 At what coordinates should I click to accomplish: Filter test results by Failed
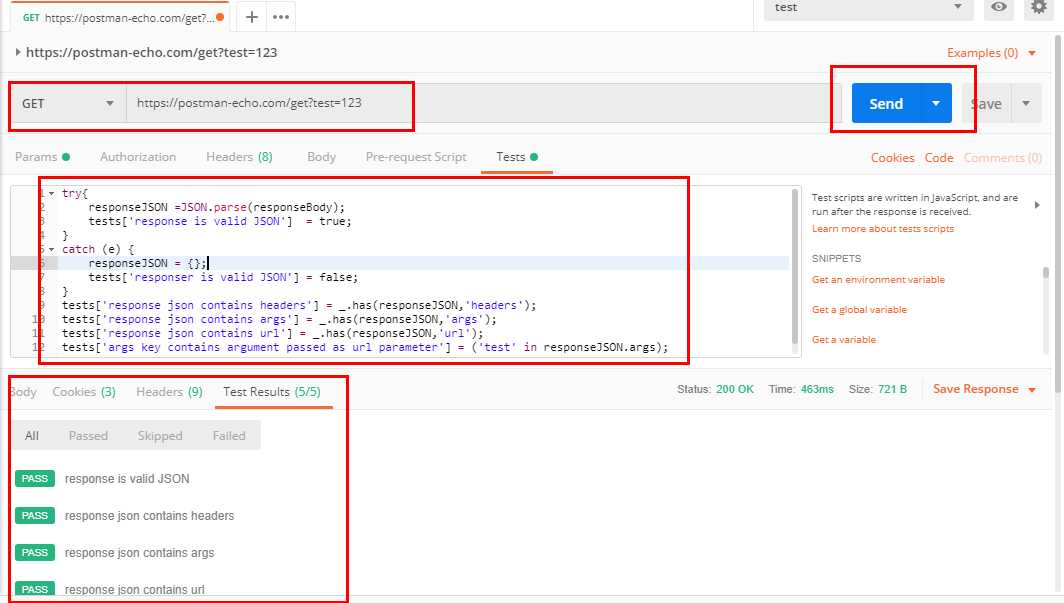(229, 435)
